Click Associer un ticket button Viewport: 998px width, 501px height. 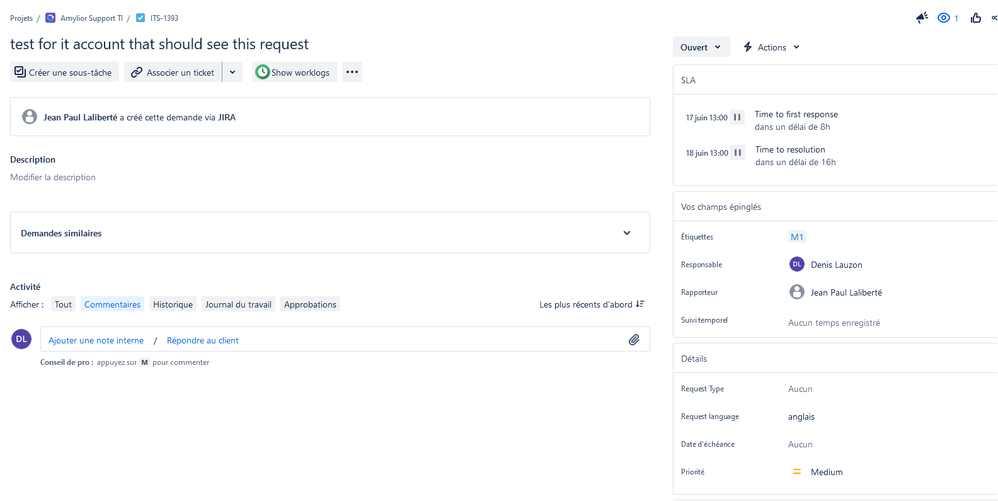pos(173,72)
